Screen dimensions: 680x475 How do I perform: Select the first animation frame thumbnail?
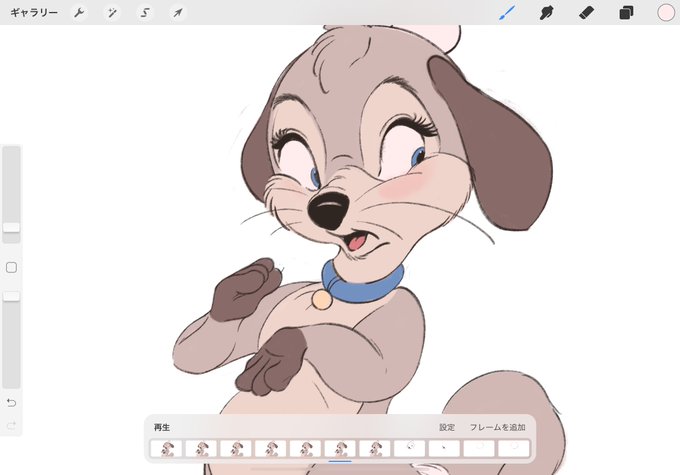tap(167, 449)
